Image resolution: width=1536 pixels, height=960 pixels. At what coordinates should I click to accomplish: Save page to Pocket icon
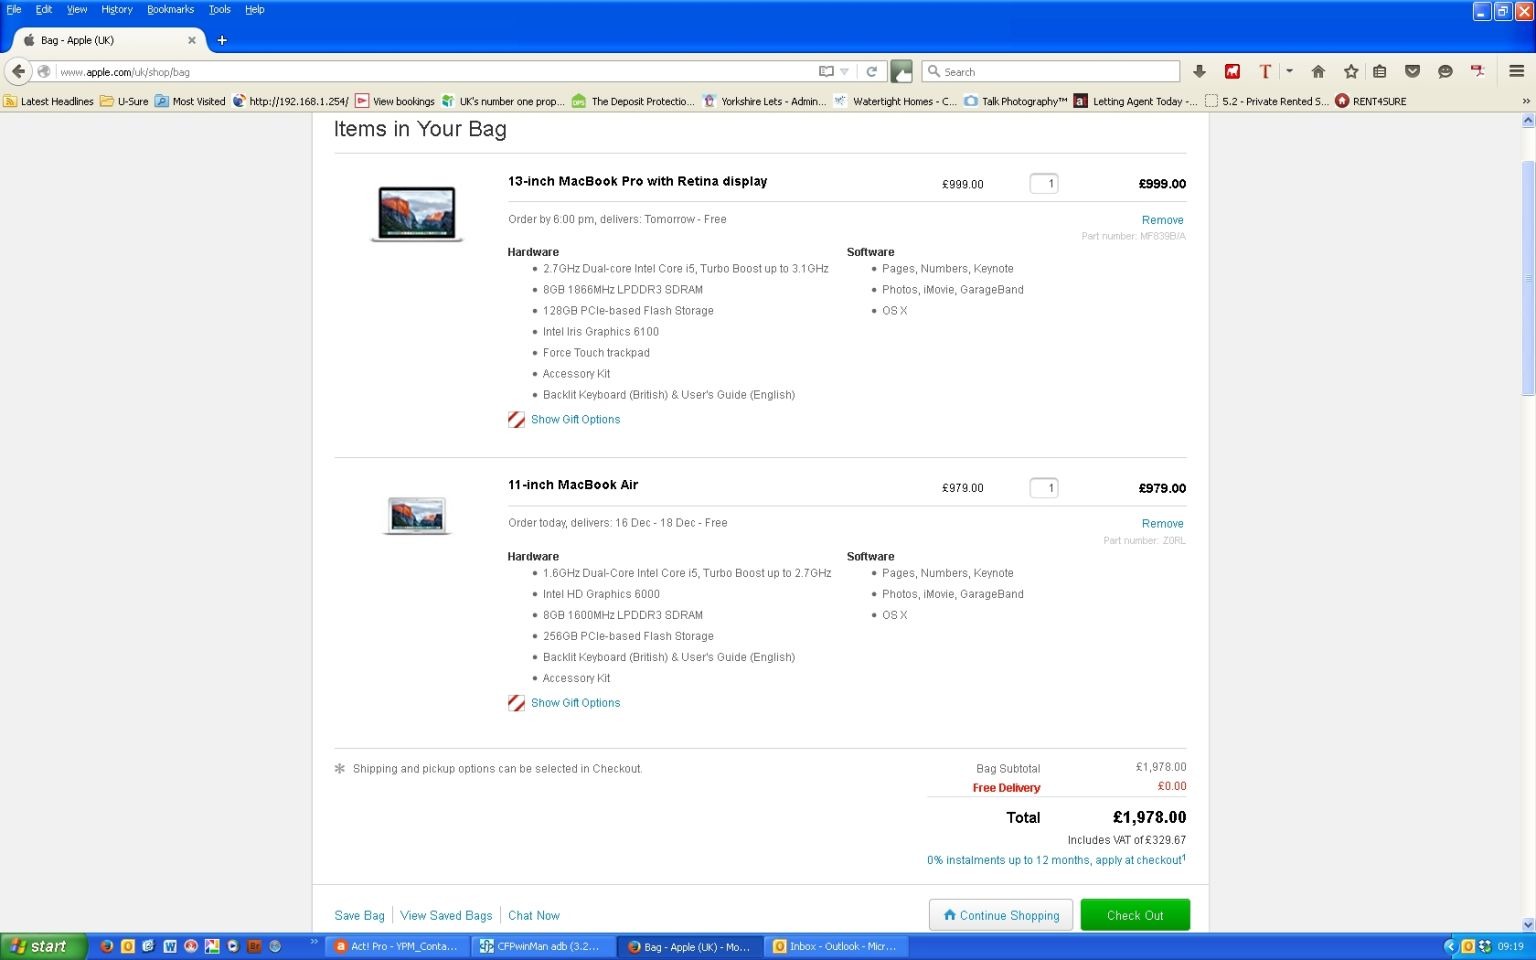1412,71
